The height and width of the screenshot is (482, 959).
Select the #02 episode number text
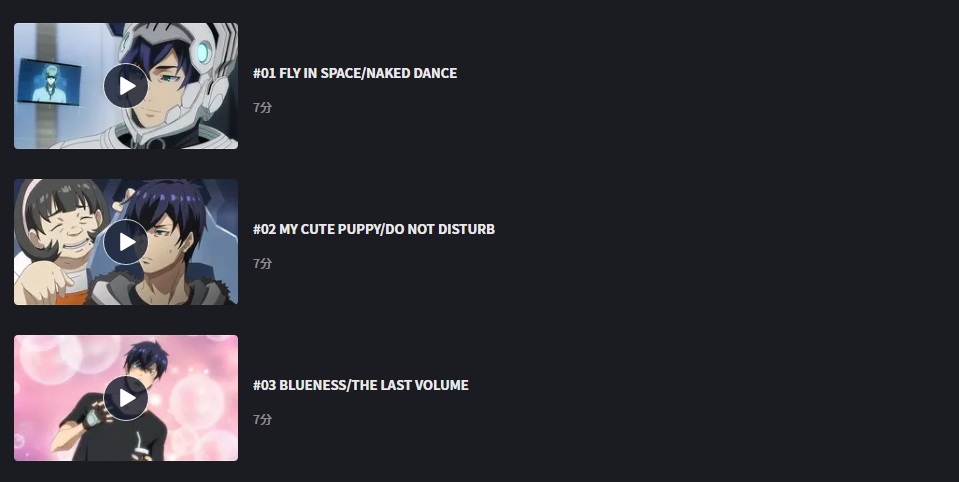tap(264, 229)
